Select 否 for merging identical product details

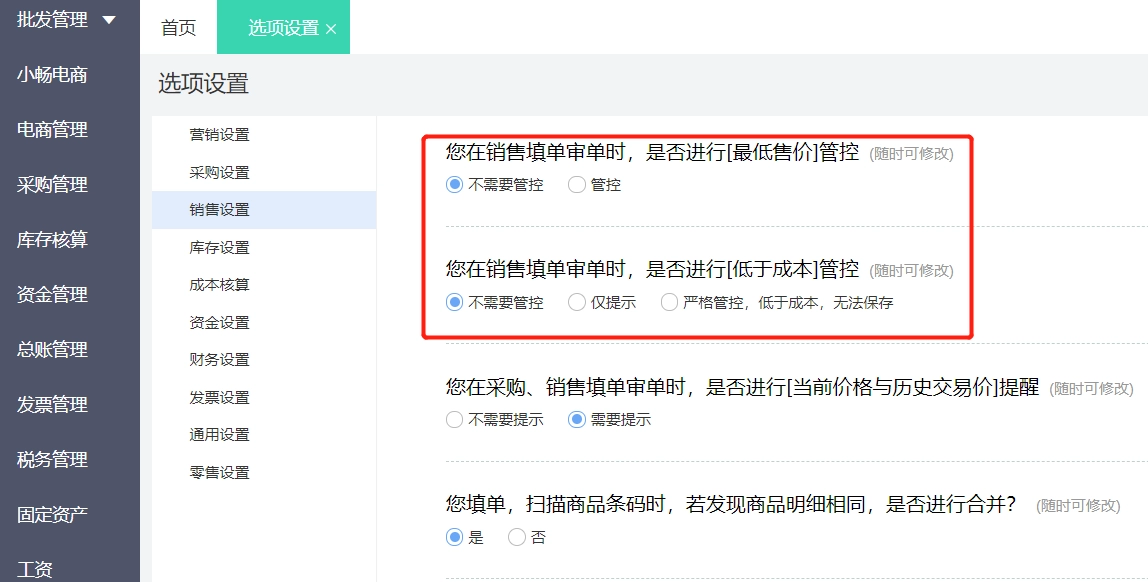517,537
